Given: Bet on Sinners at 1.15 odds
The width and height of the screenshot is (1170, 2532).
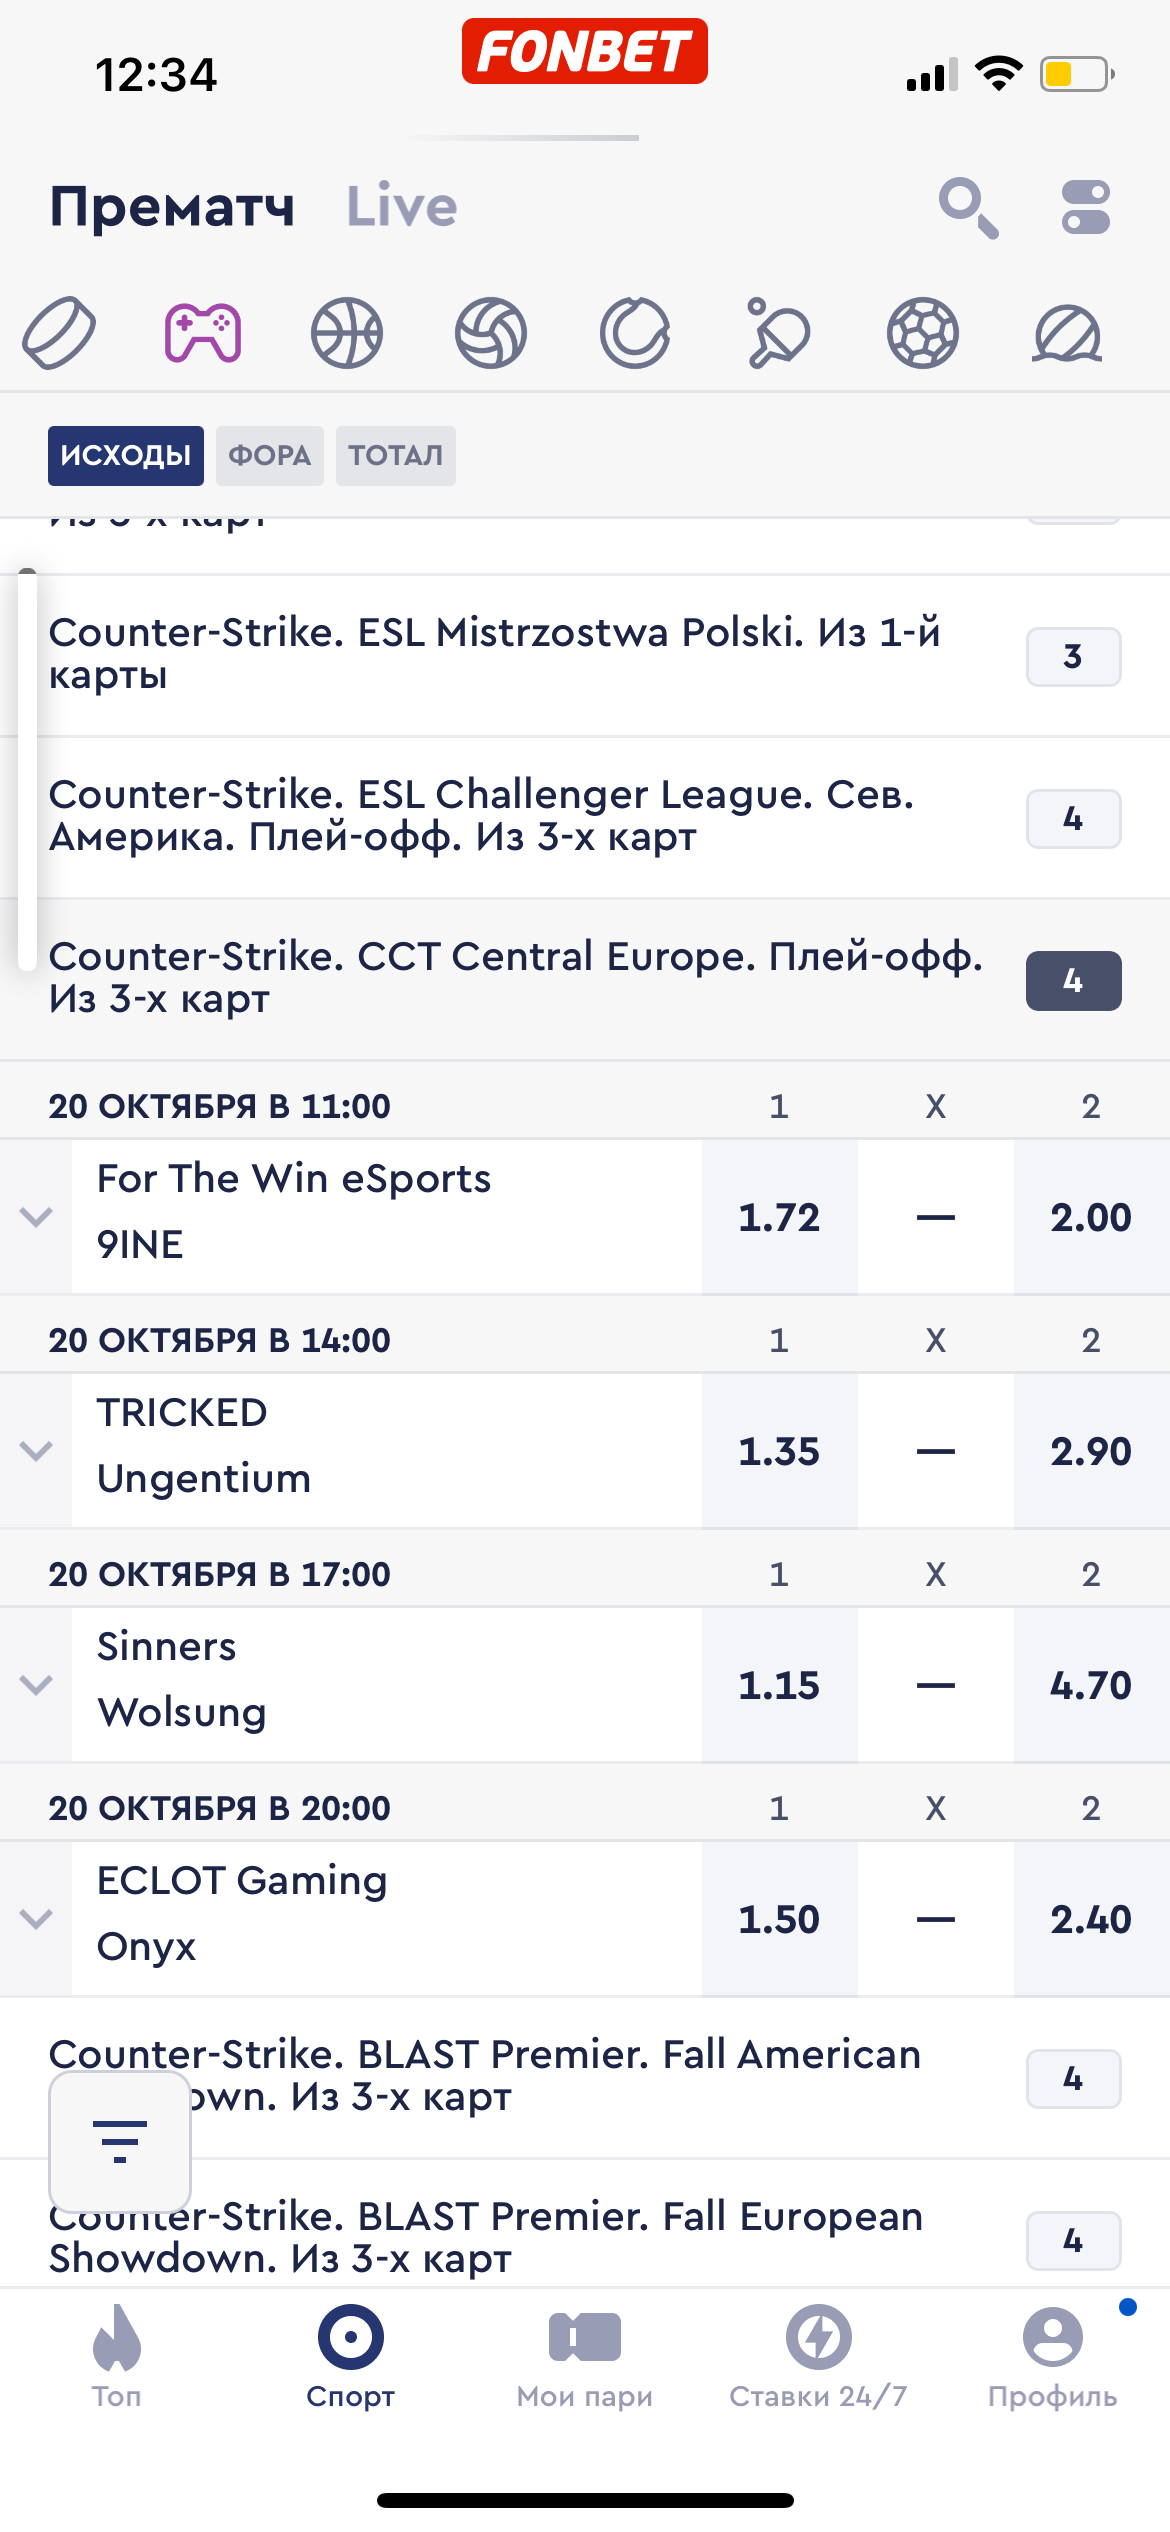Looking at the screenshot, I should [x=779, y=1685].
